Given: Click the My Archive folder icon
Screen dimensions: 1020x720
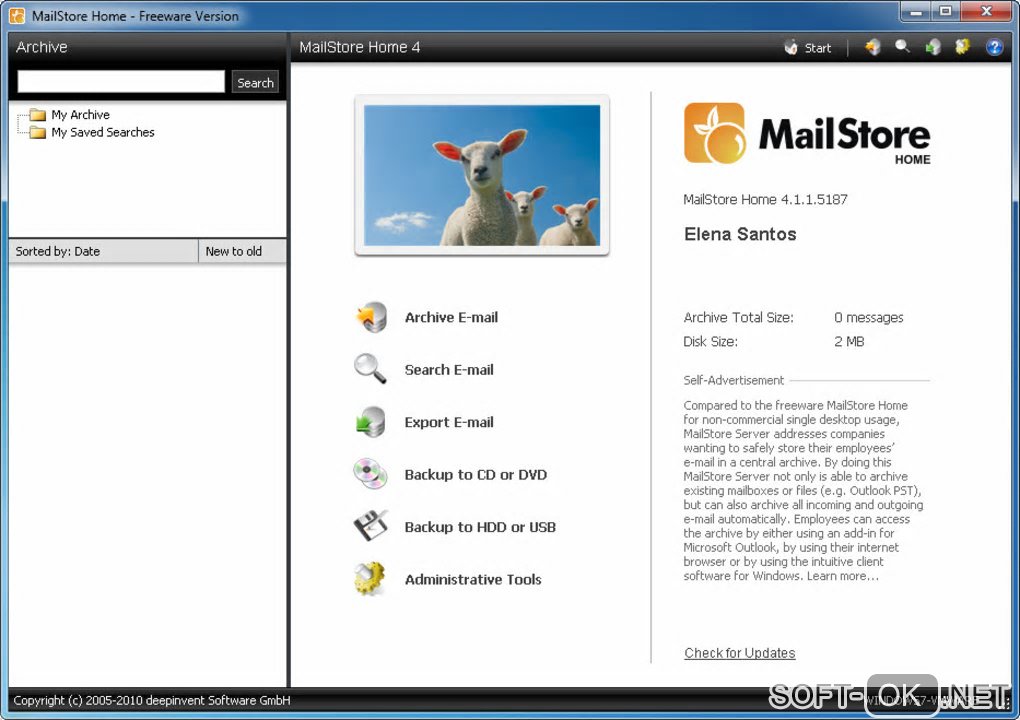Looking at the screenshot, I should click(x=38, y=114).
